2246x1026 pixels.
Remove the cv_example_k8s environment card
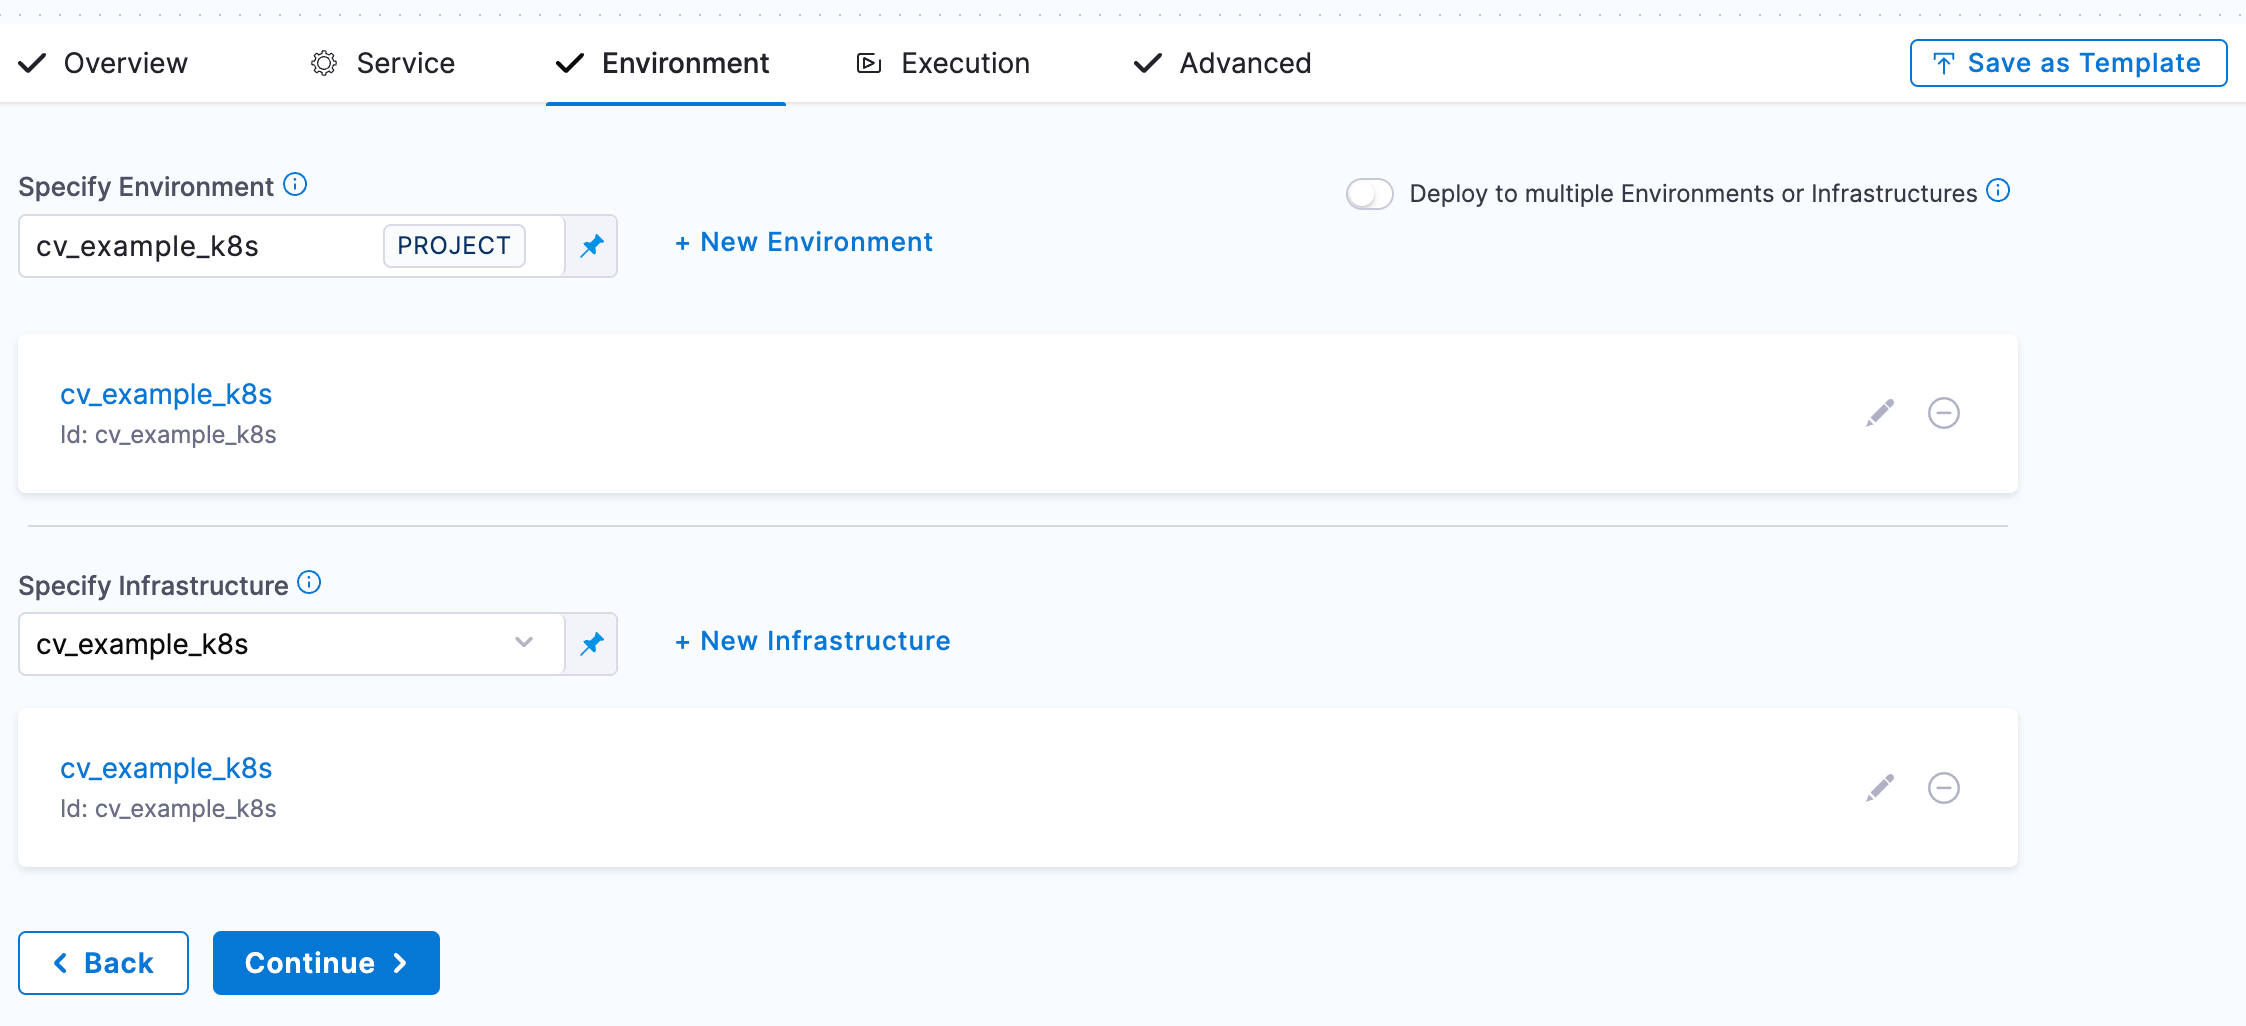(1943, 413)
